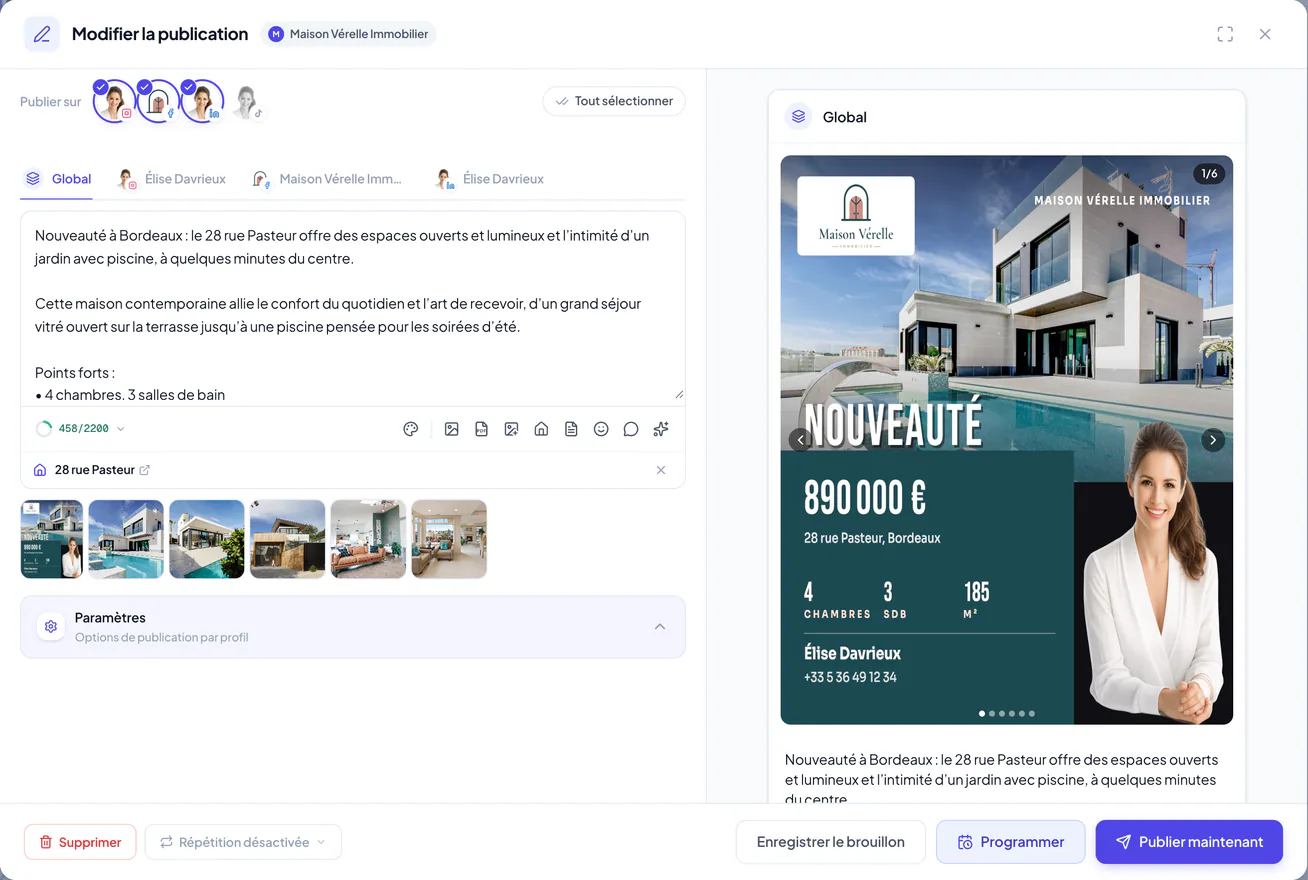
Task: Collapse the Paramètres section chevron
Action: pos(660,627)
